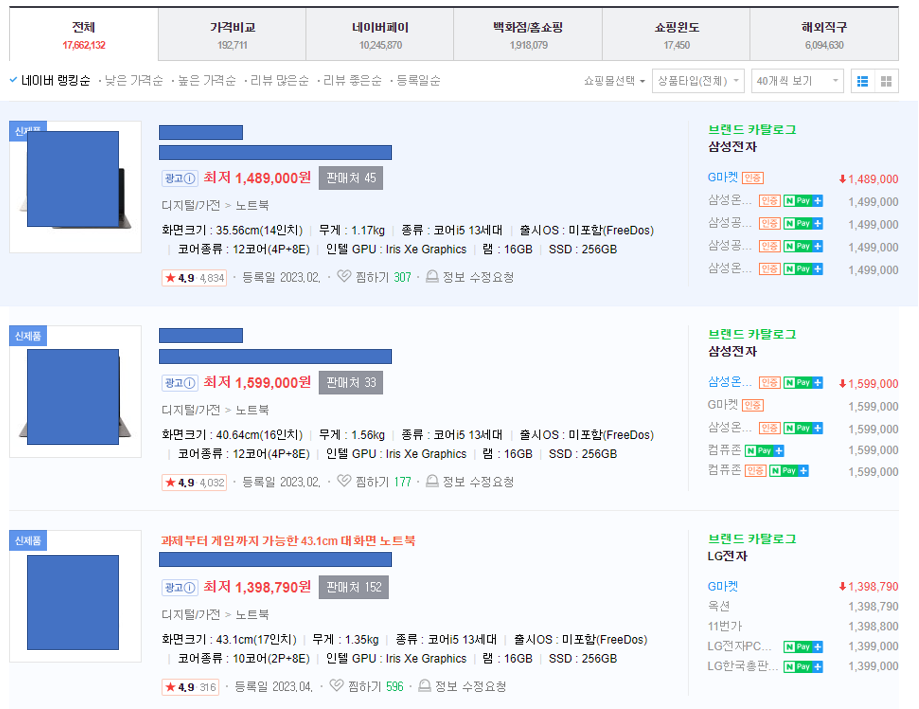The image size is (919, 709).
Task: Click star rating 4.9 with 4,834 reviews
Action: 194,278
